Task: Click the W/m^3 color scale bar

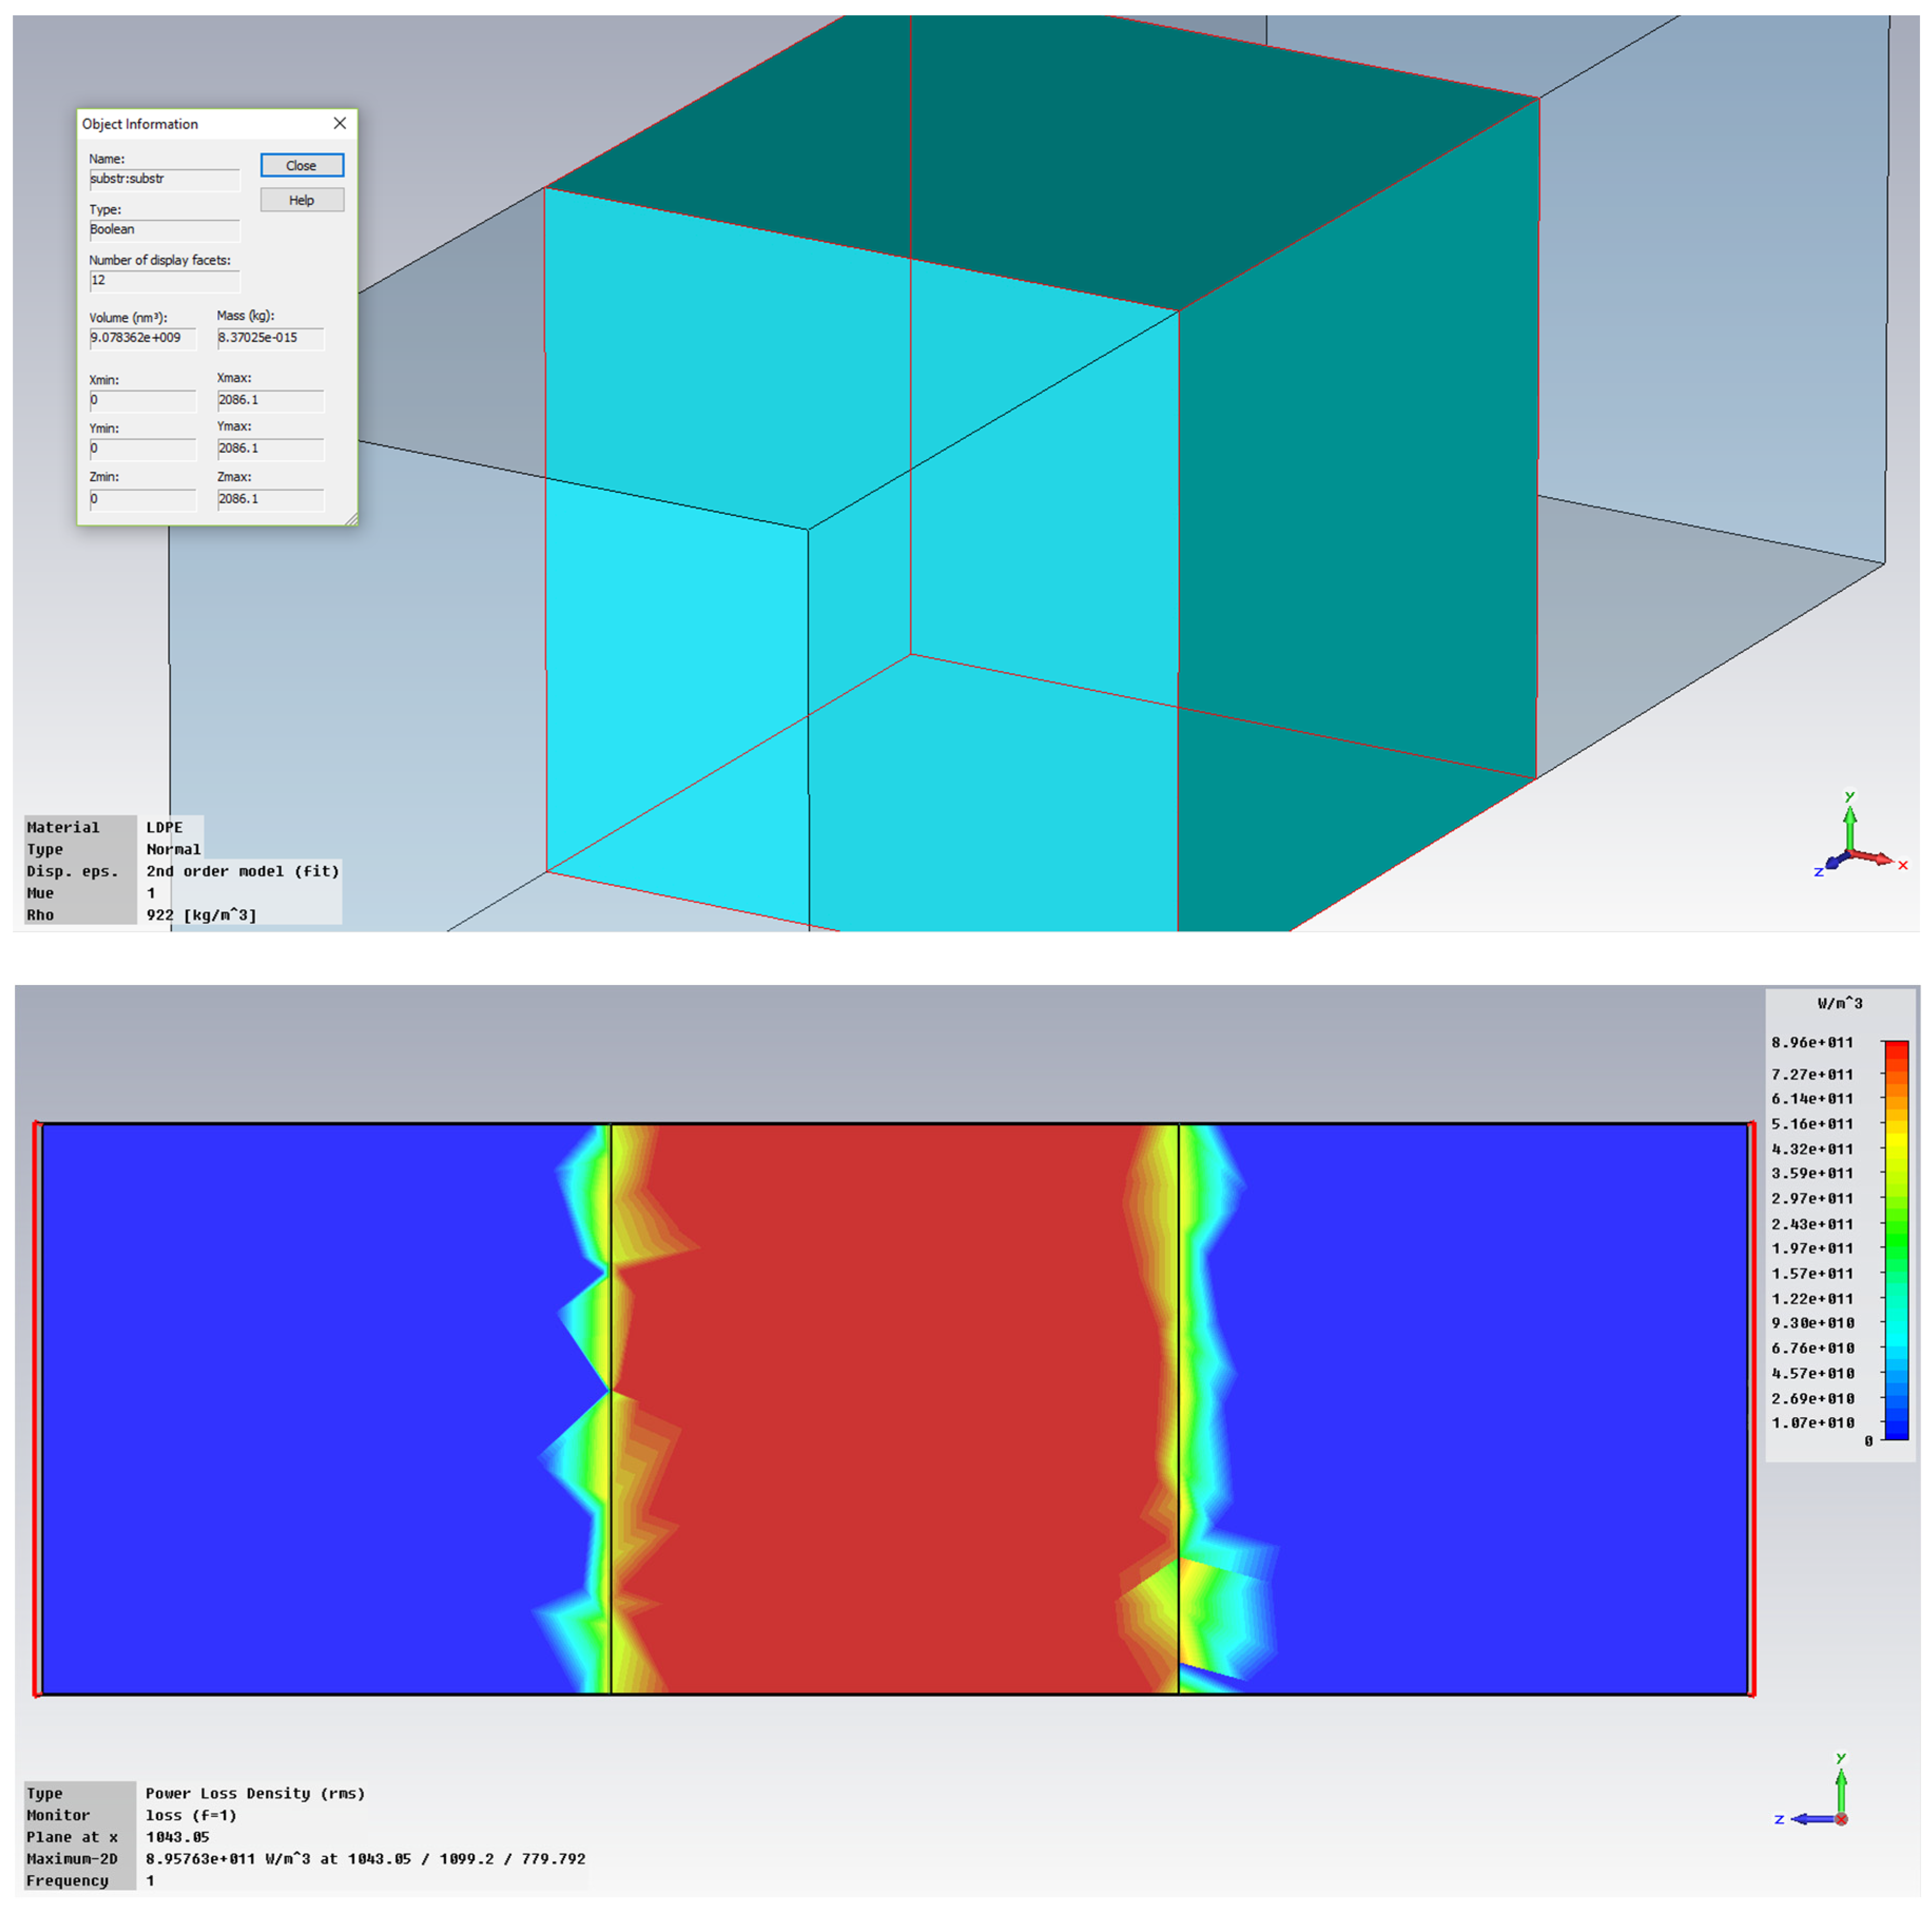Action: [1895, 1240]
